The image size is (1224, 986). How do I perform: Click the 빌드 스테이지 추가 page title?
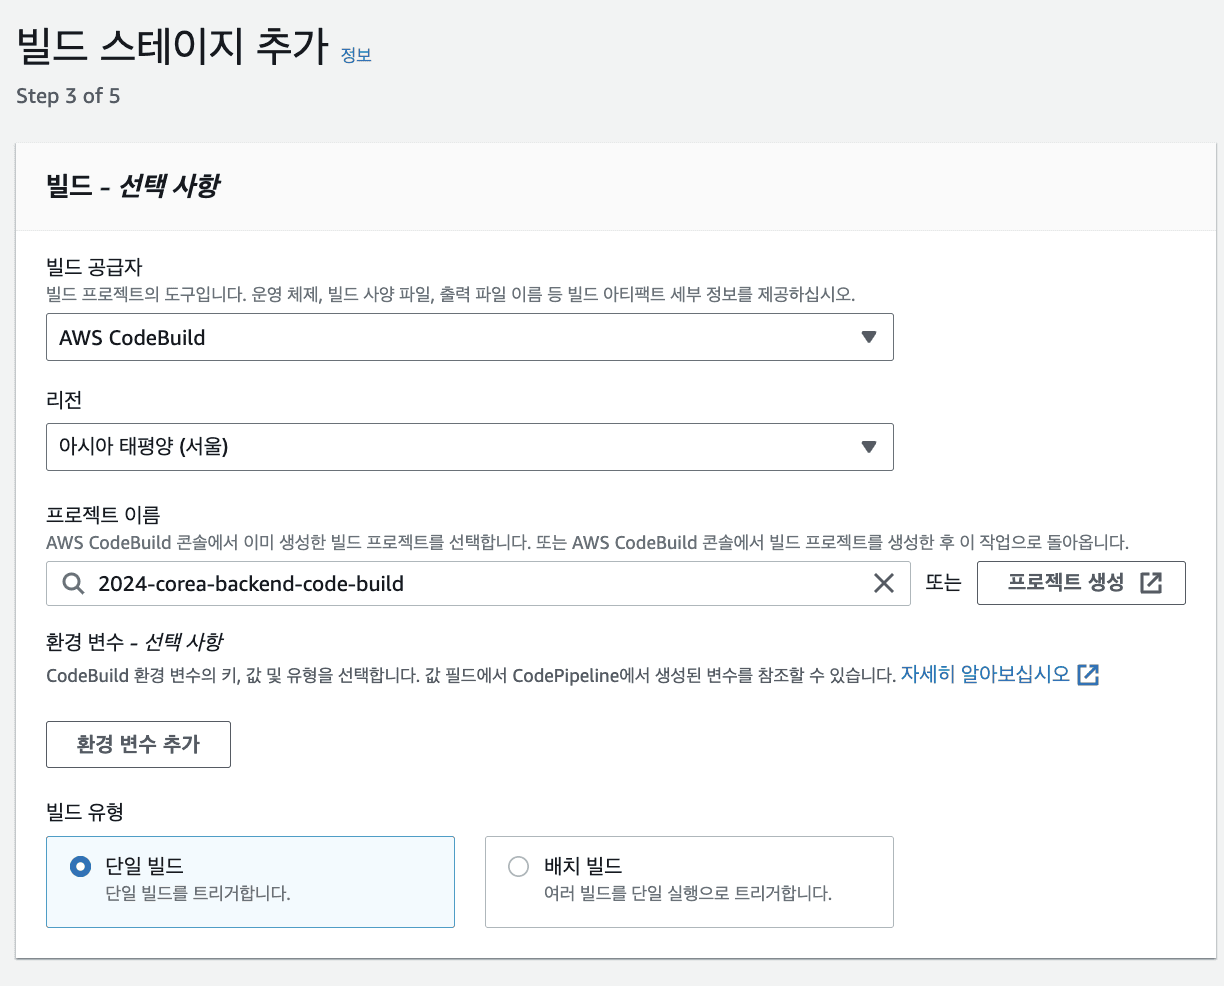tap(172, 47)
